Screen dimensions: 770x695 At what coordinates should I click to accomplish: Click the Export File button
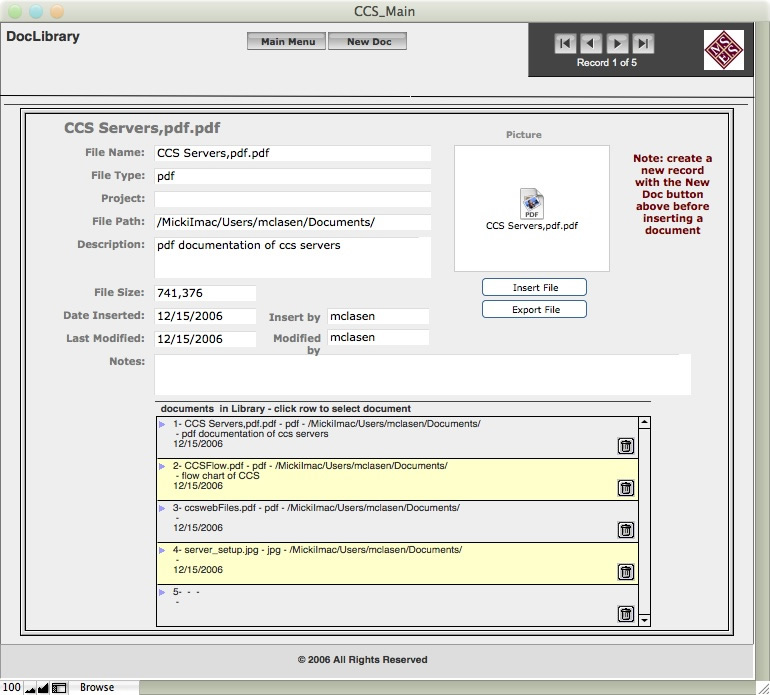[x=534, y=309]
